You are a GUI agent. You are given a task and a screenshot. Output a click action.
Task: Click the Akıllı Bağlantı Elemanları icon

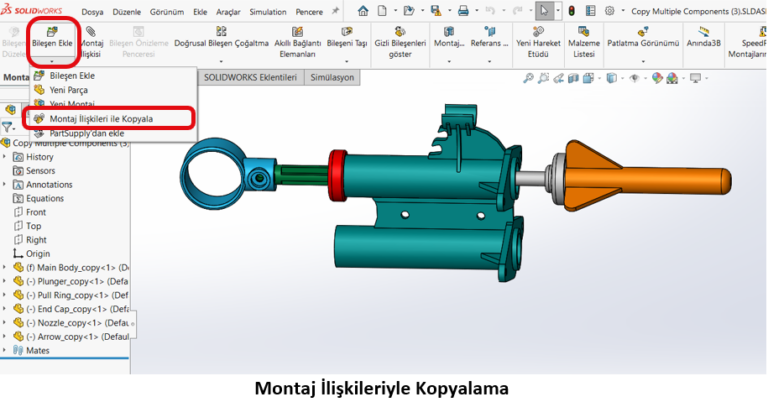[297, 34]
